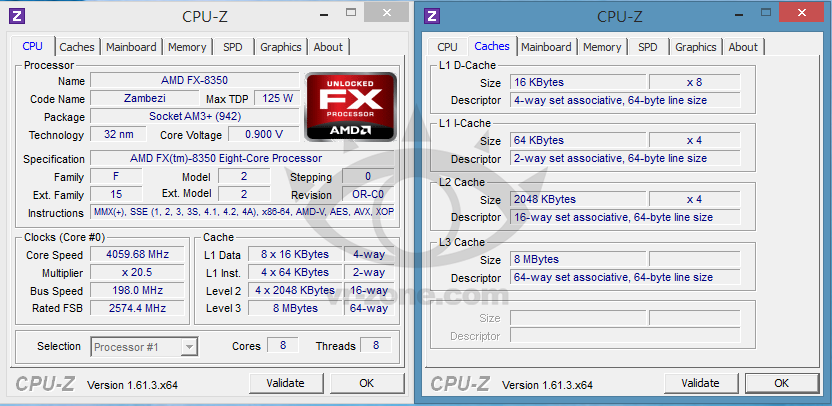Click Validate button in right window
Screen dimensions: 832x406
(700, 383)
